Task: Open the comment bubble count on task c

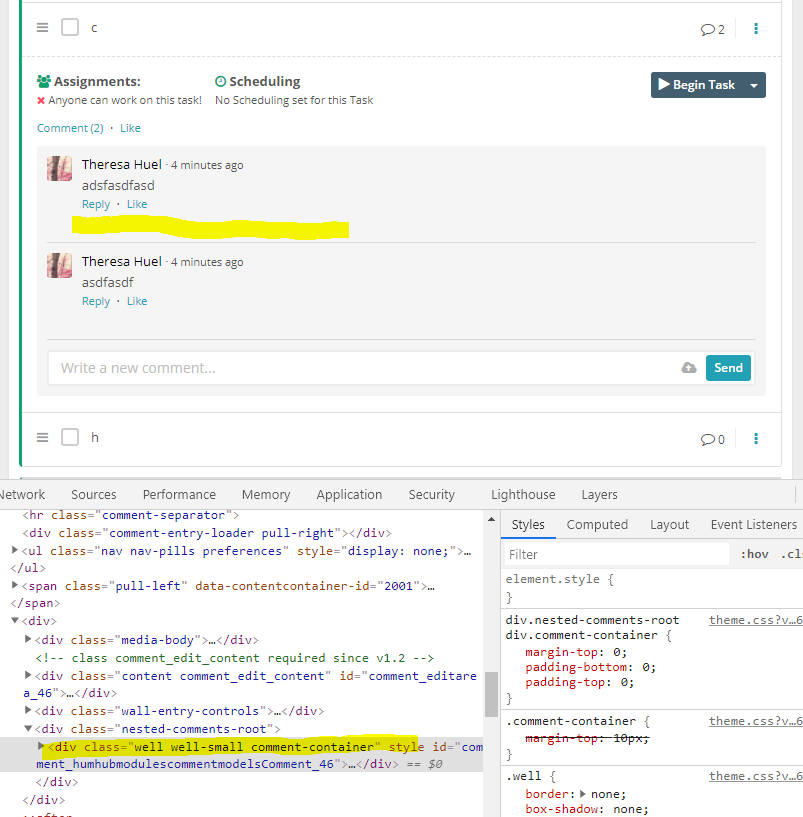Action: pos(712,29)
